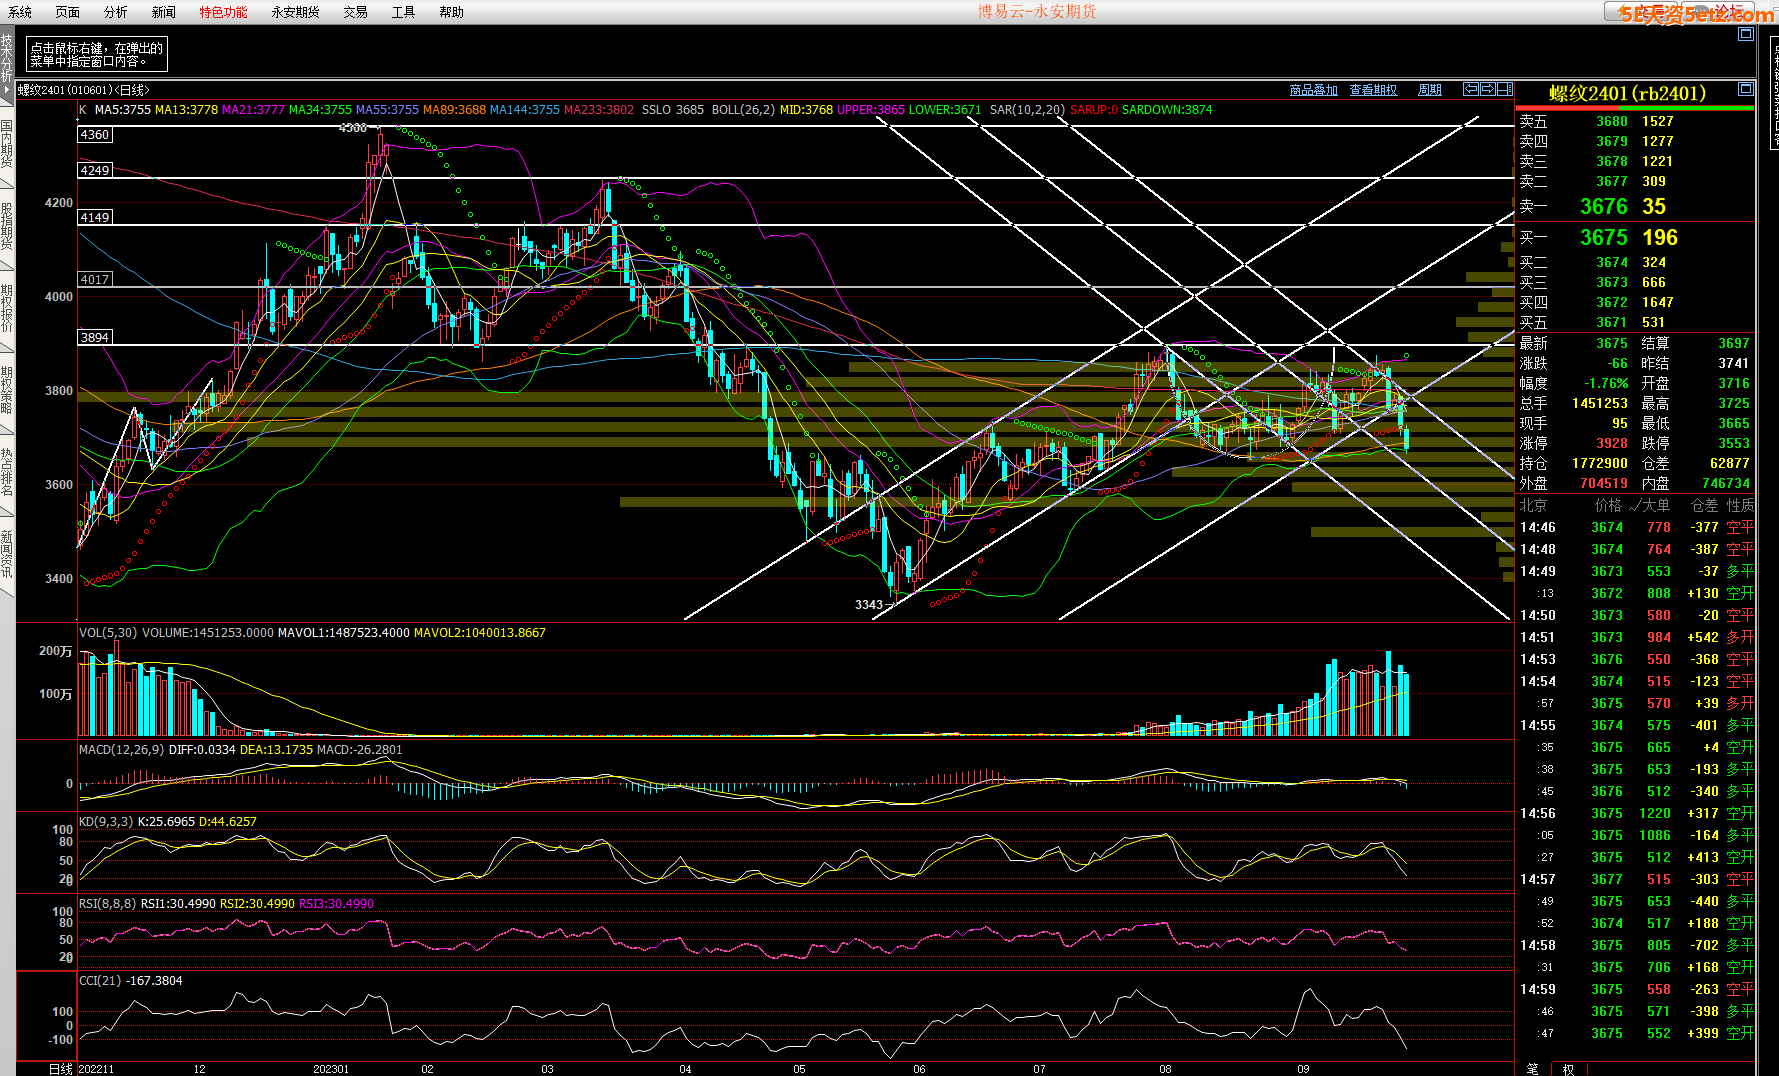
Task: Select the 股指期货 sidebar tab
Action: (x=7, y=226)
